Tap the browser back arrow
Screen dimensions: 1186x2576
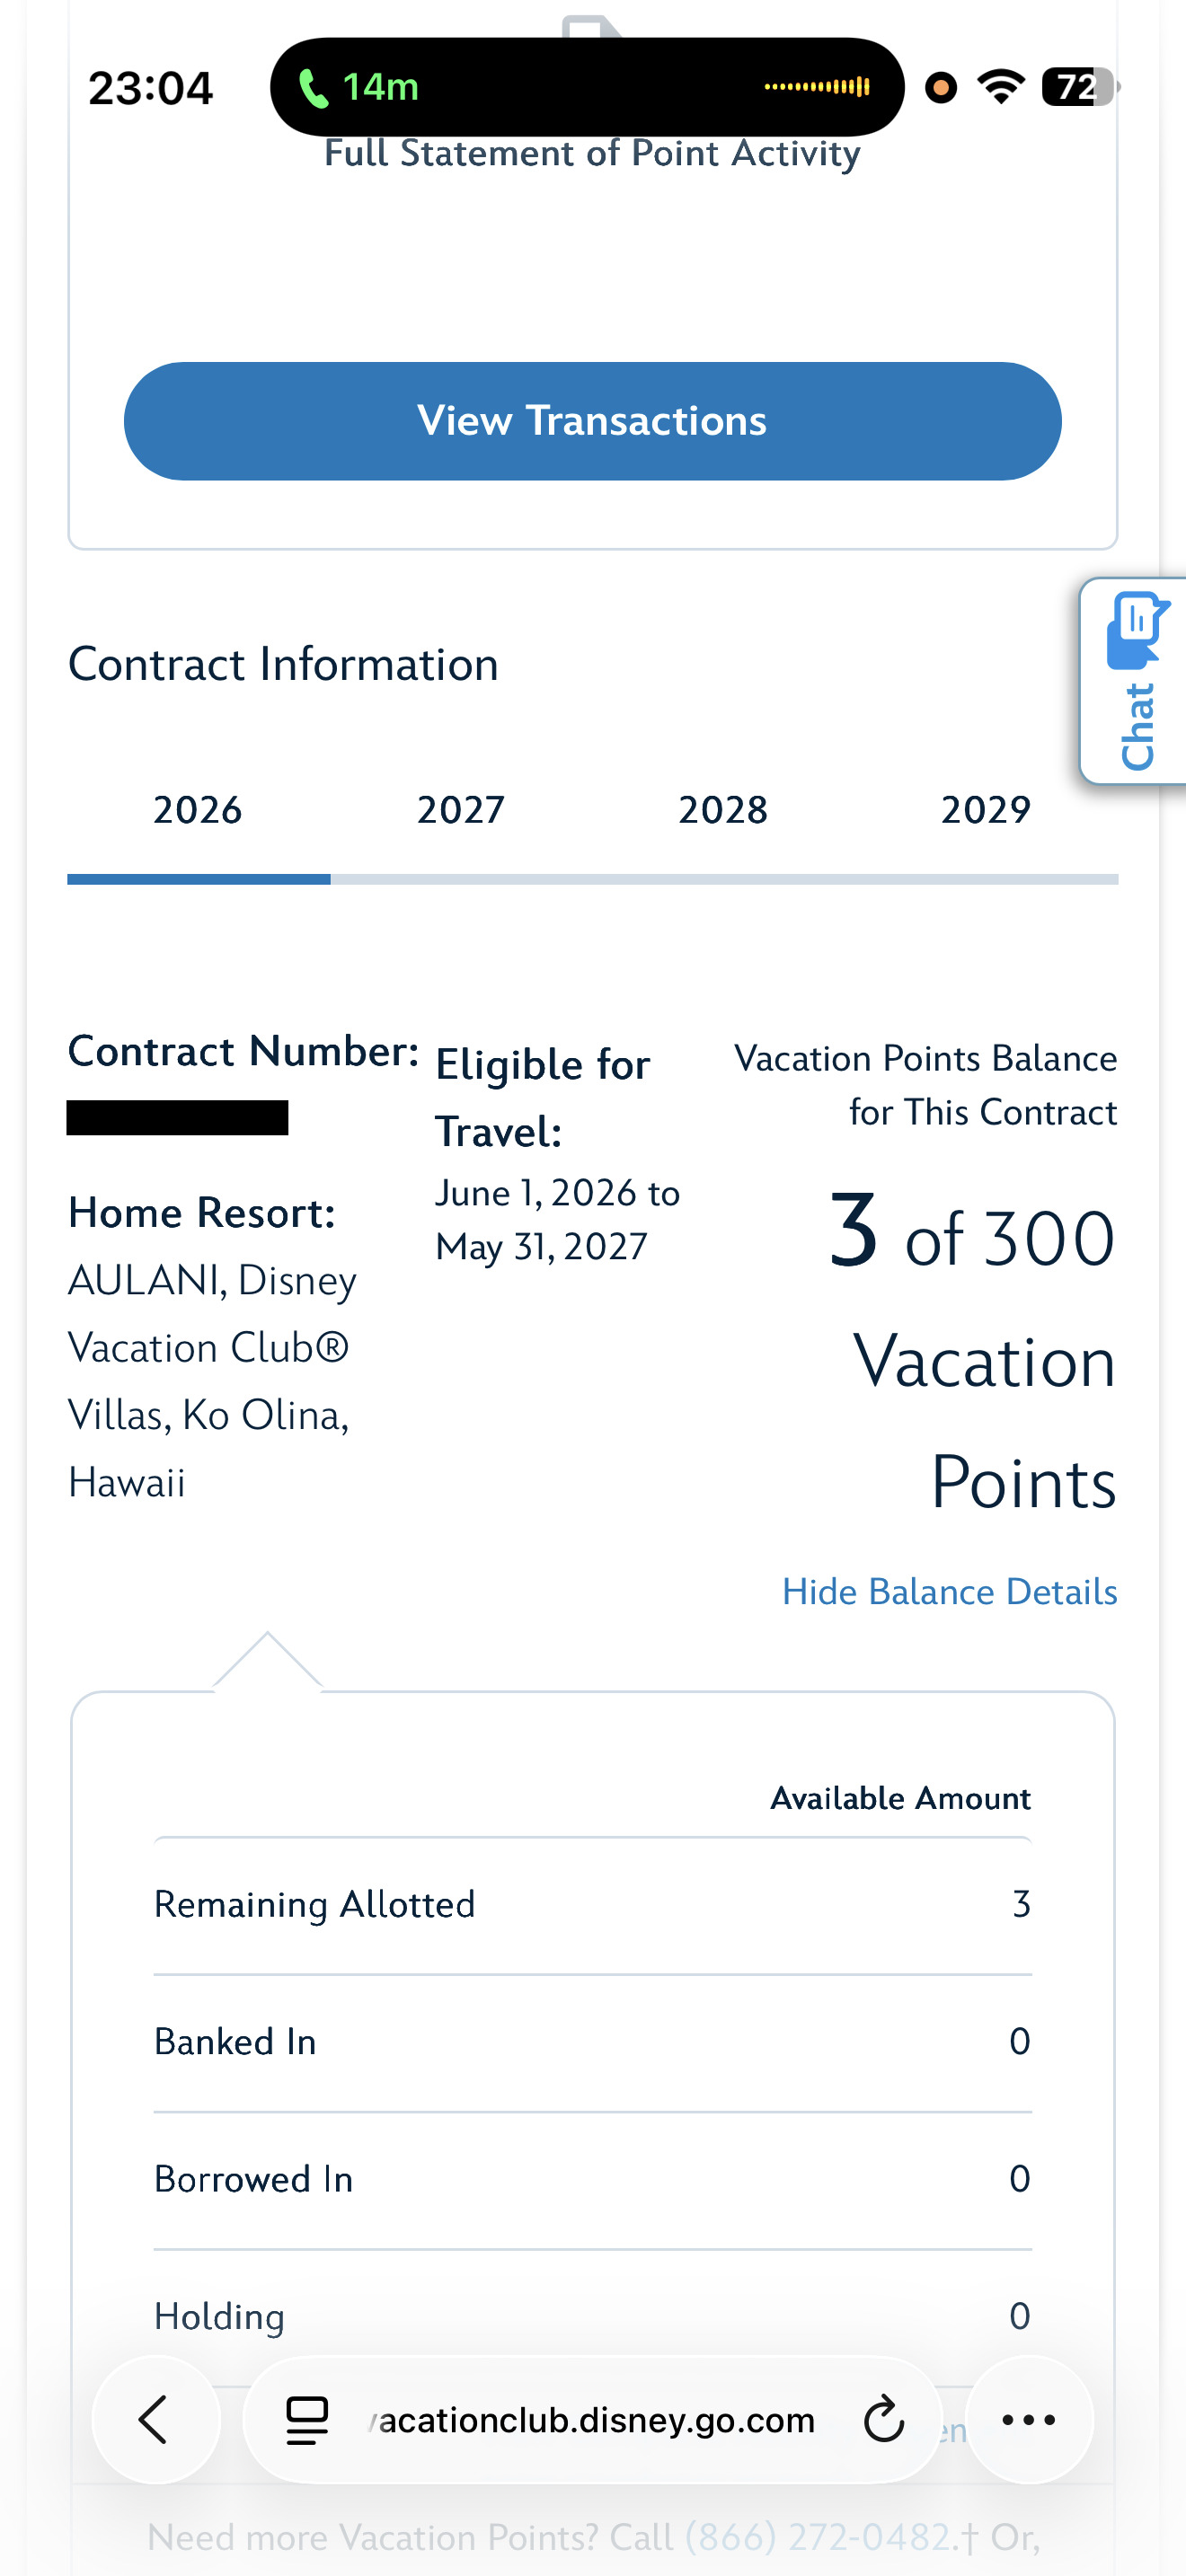tap(155, 2420)
